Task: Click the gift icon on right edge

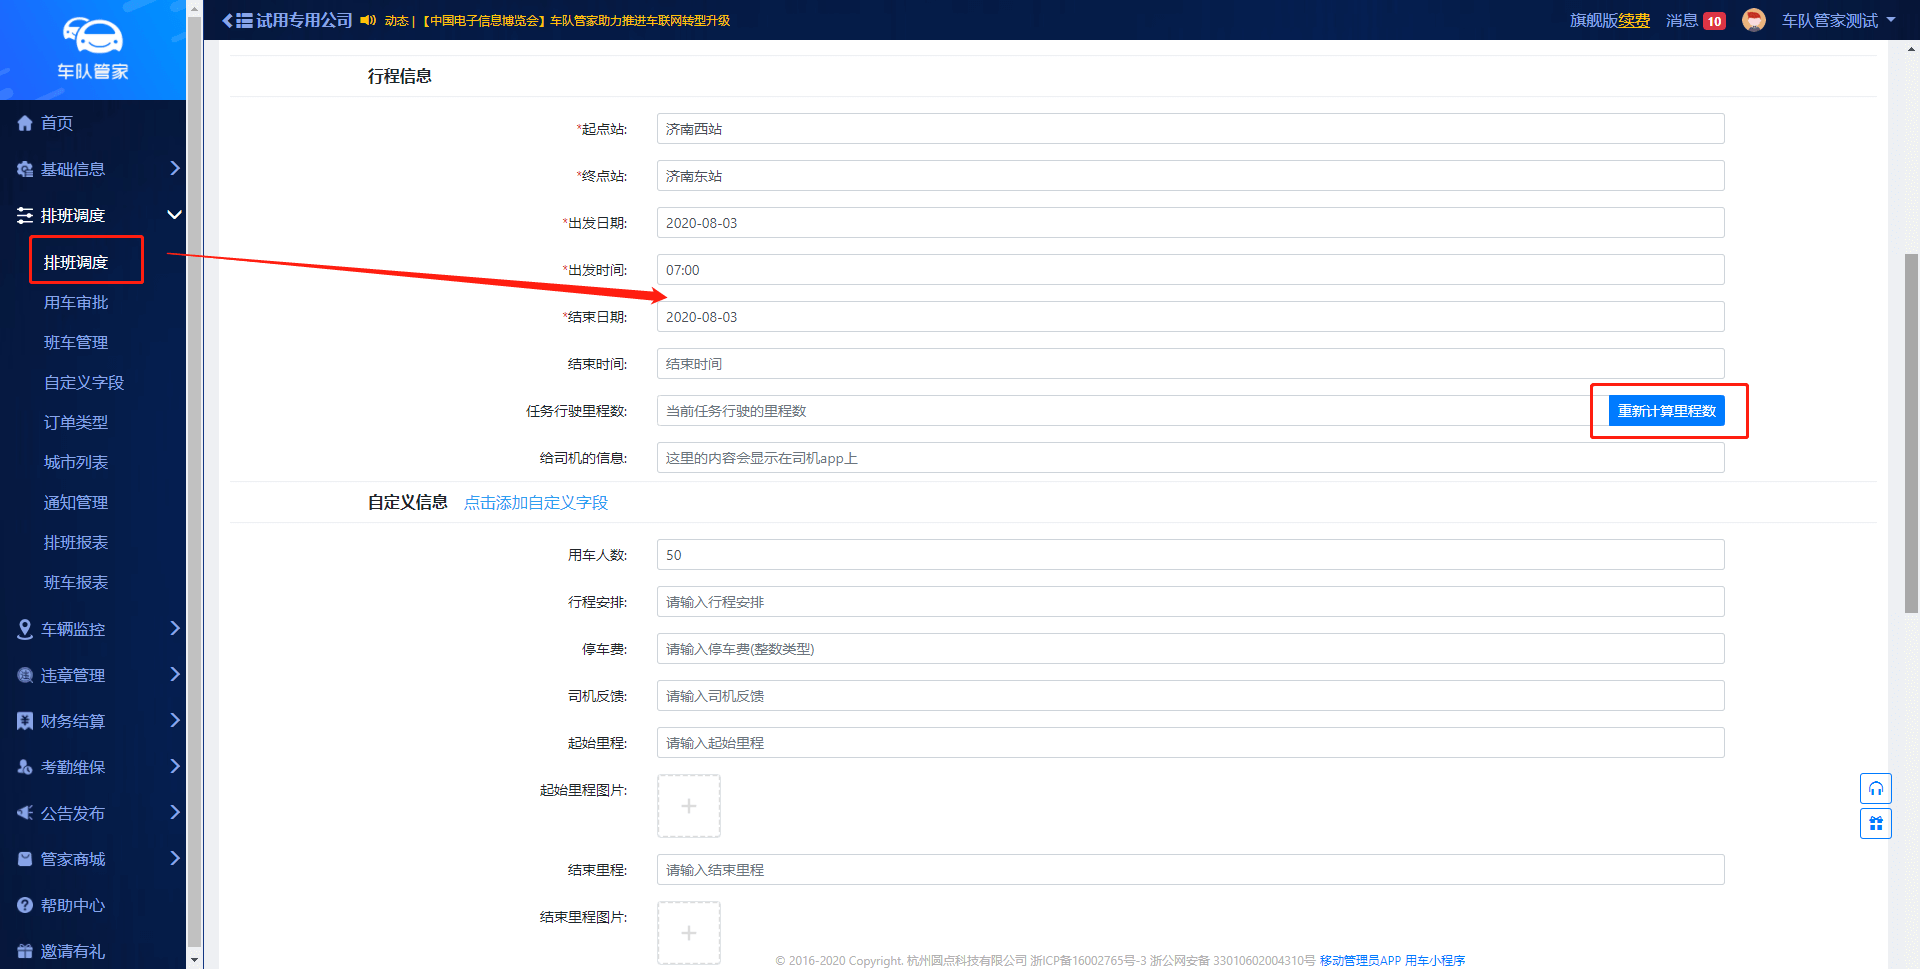Action: (1875, 824)
